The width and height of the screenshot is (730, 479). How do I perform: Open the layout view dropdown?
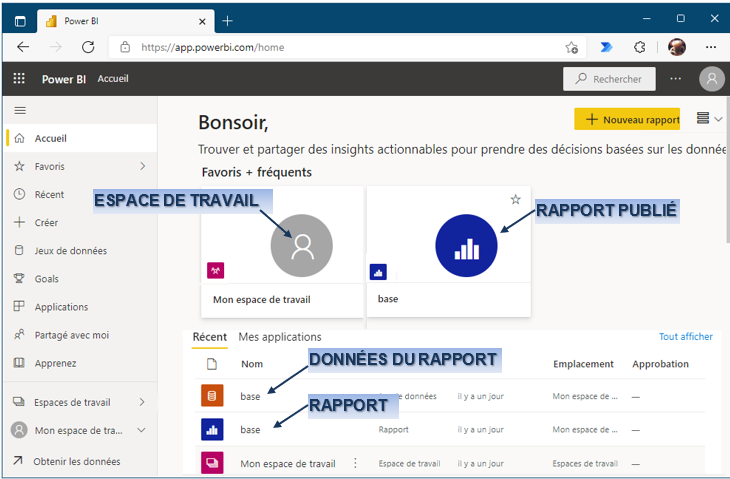pos(710,119)
